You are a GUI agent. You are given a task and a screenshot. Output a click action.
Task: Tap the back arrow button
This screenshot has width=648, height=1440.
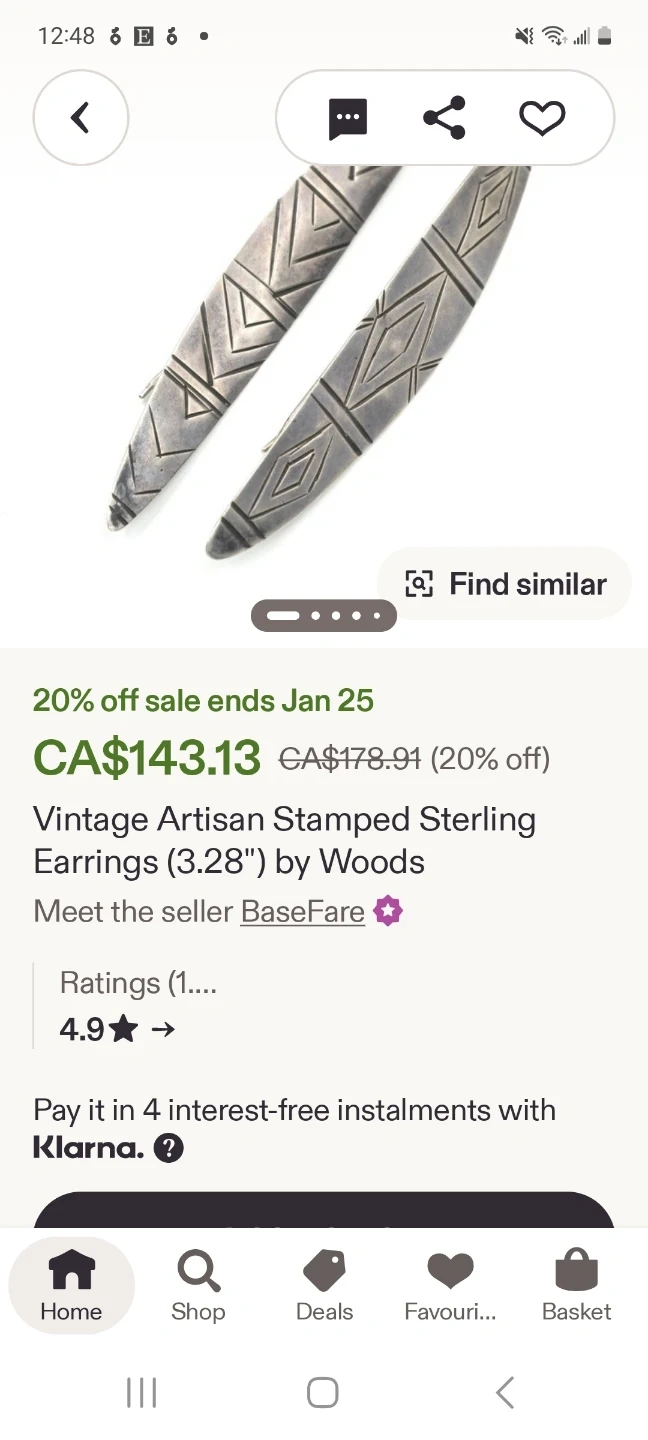pos(81,118)
